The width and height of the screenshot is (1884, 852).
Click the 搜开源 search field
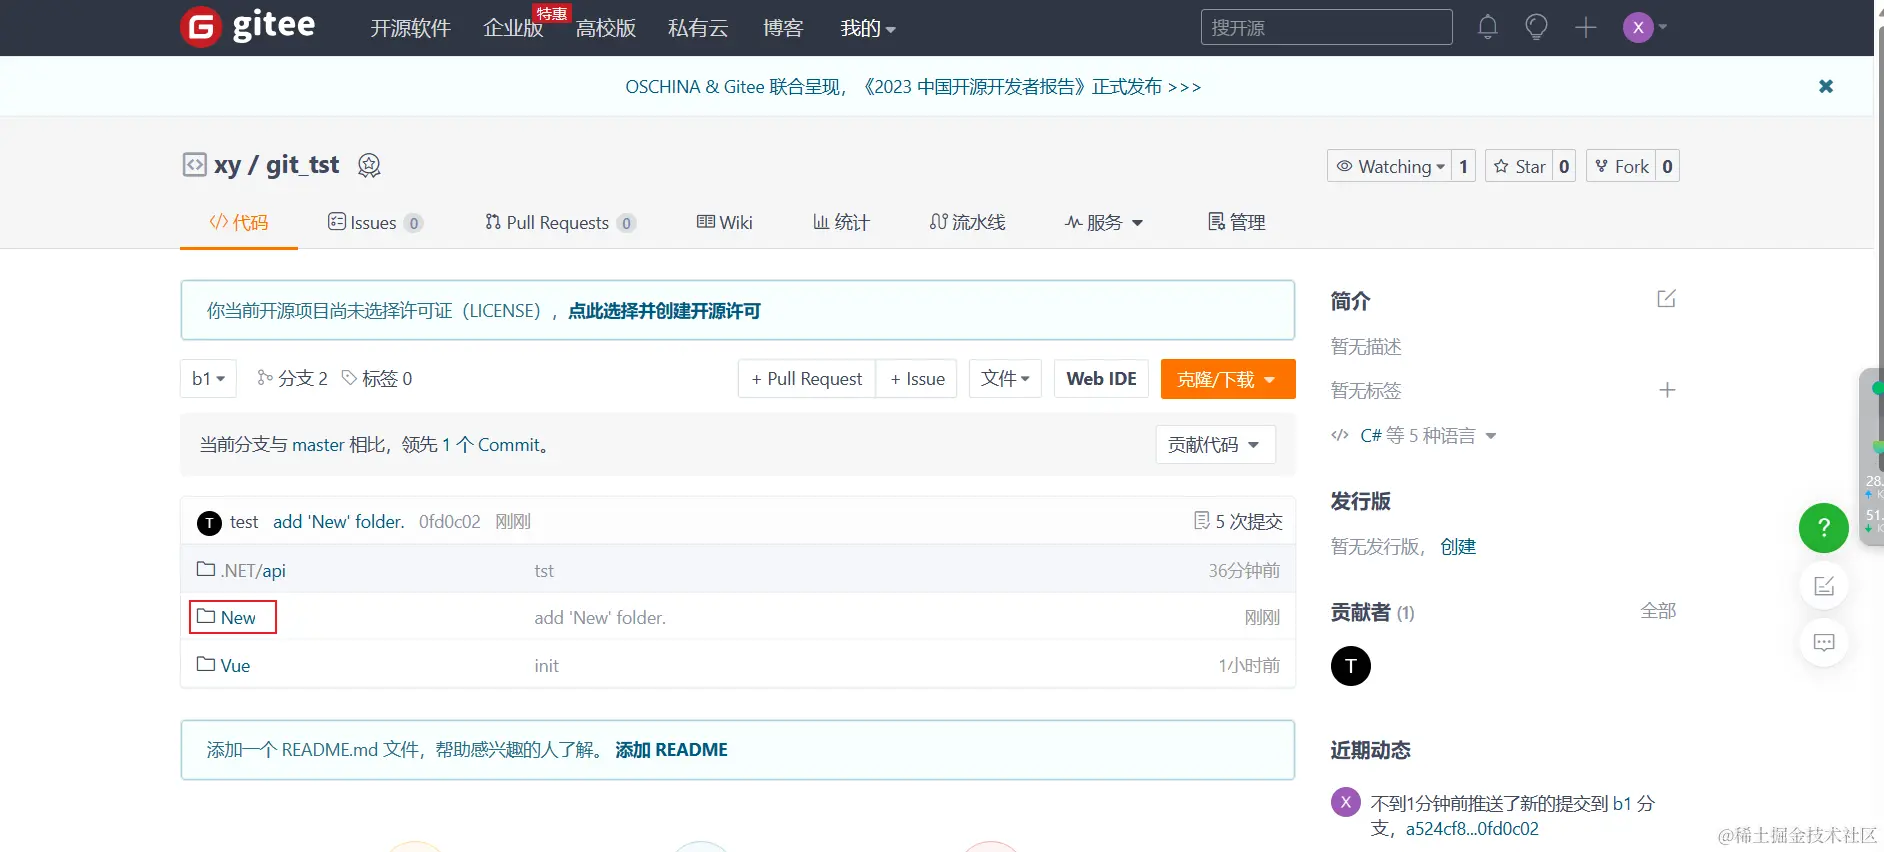coord(1326,27)
